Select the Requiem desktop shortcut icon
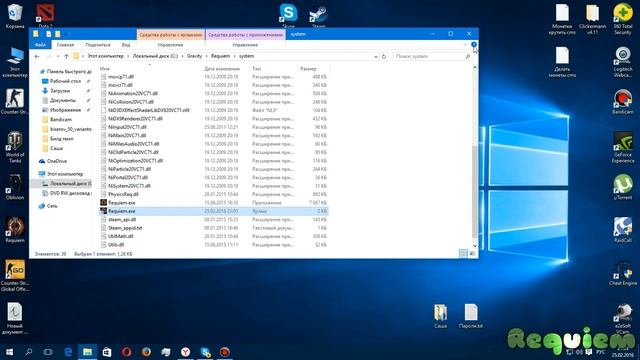This screenshot has width=640, height=360. [x=15, y=230]
